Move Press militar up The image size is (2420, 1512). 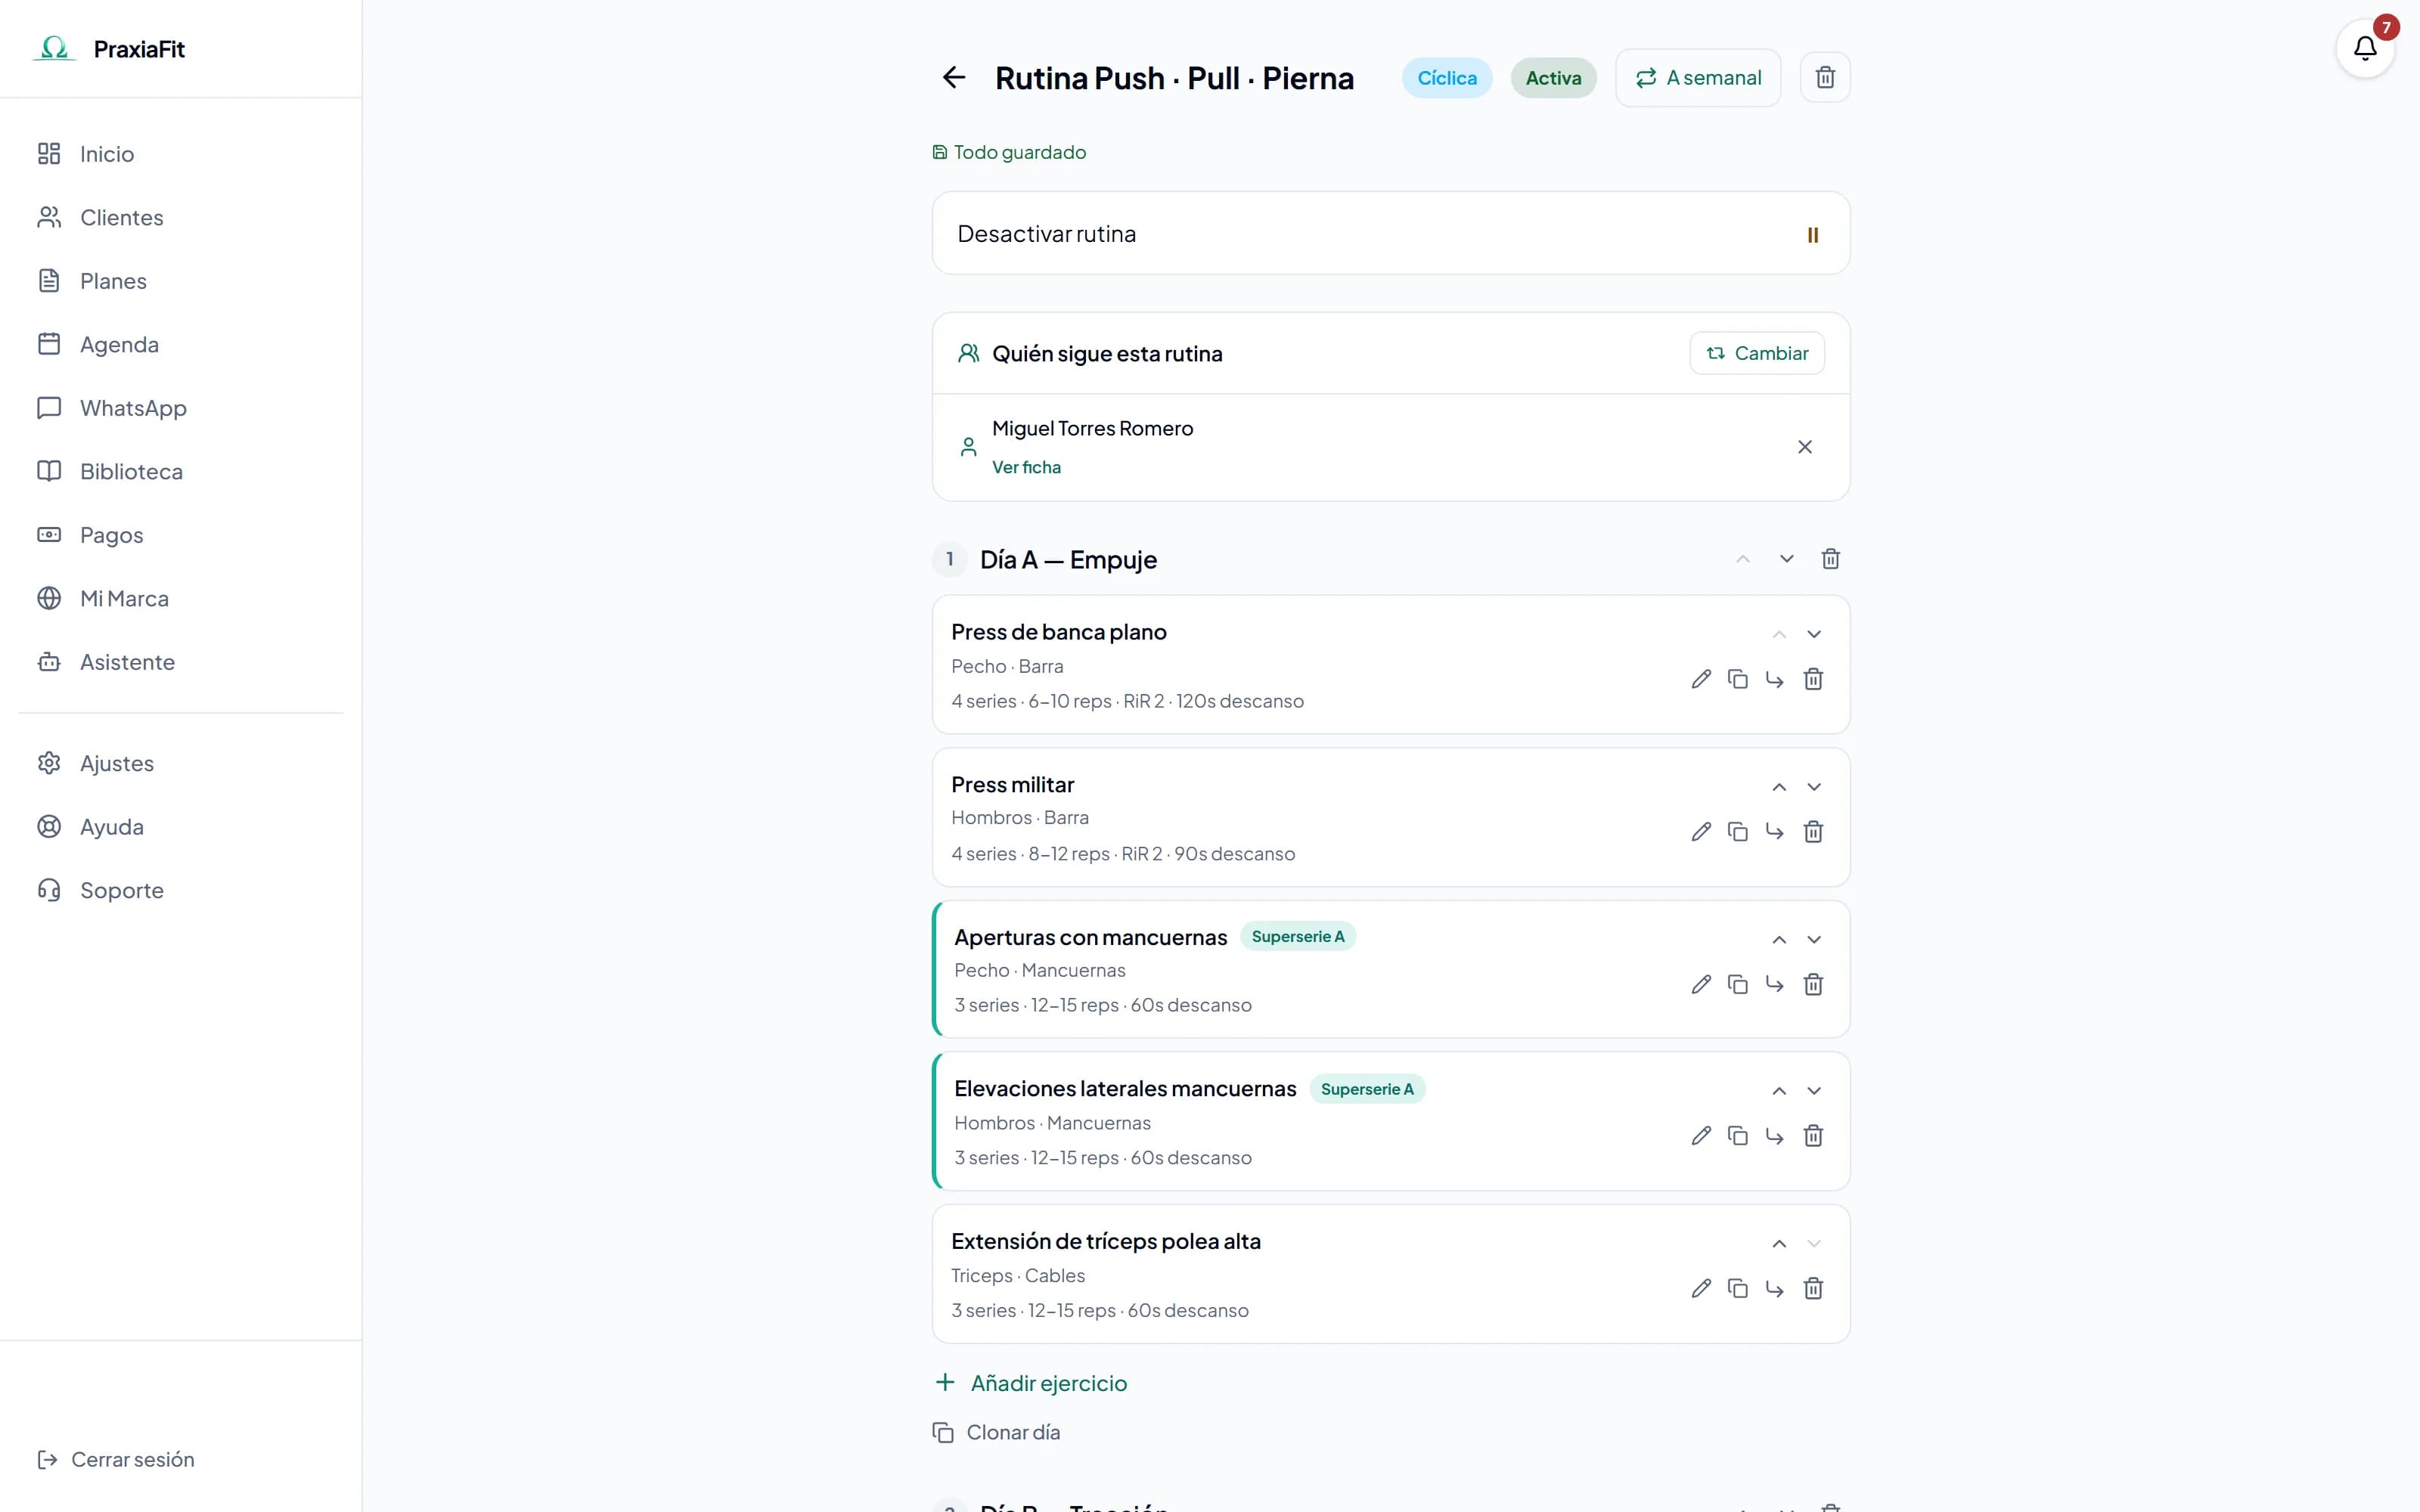[x=1779, y=788]
